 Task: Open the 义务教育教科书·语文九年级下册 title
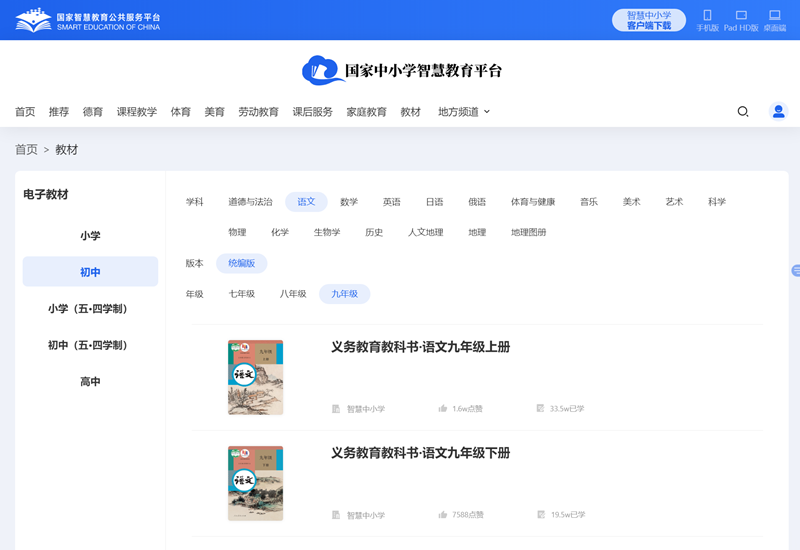point(420,453)
